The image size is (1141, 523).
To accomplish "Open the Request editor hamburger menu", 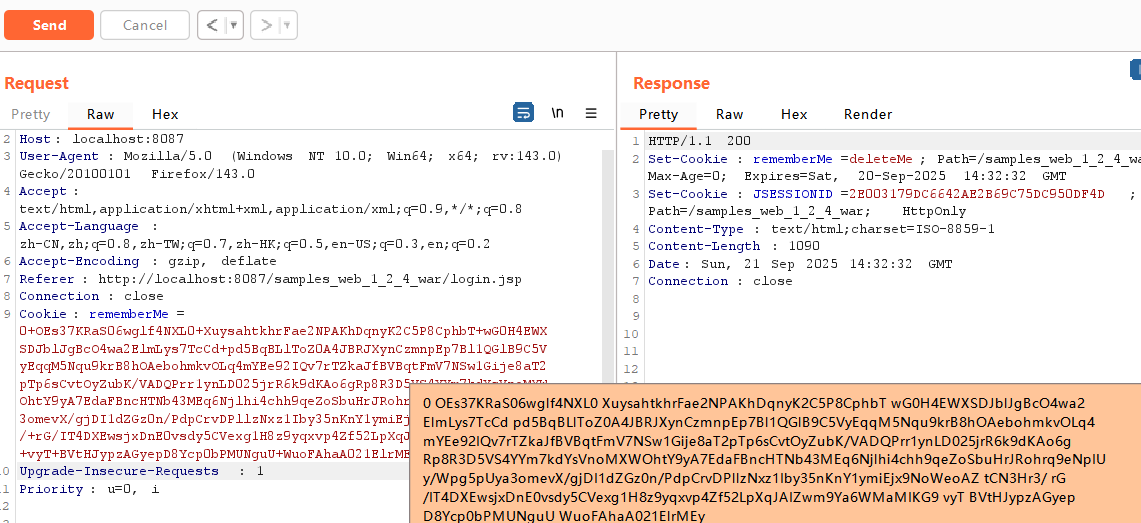I will click(591, 113).
